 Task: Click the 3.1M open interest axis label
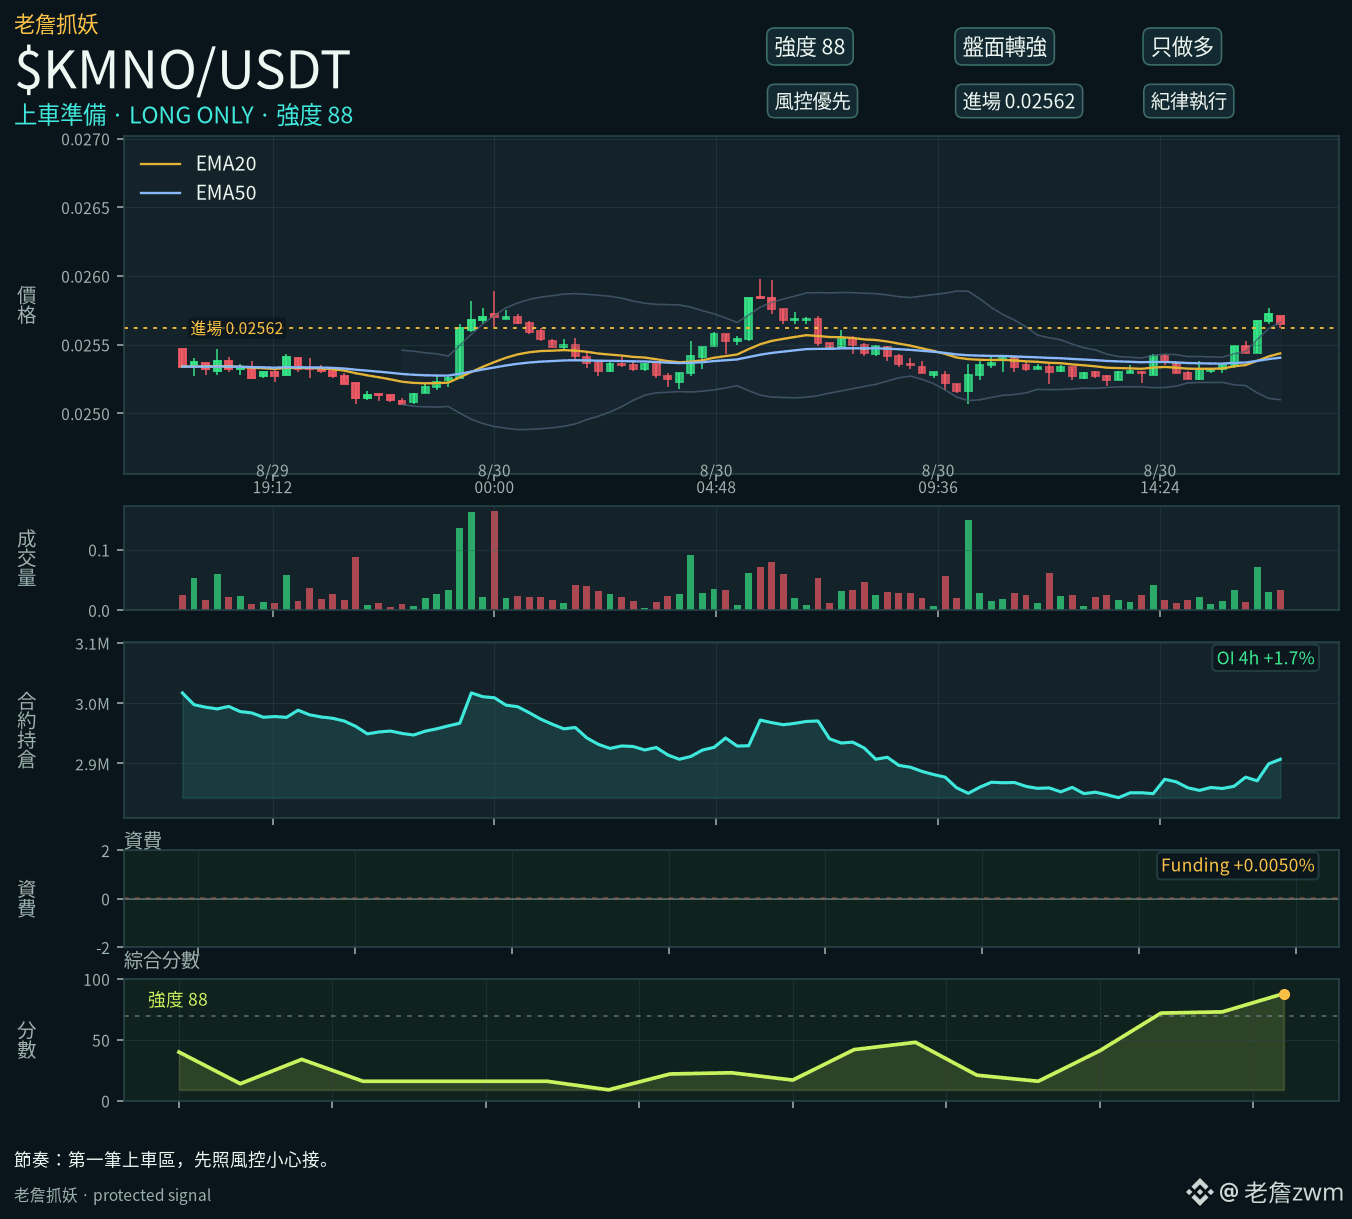point(92,644)
